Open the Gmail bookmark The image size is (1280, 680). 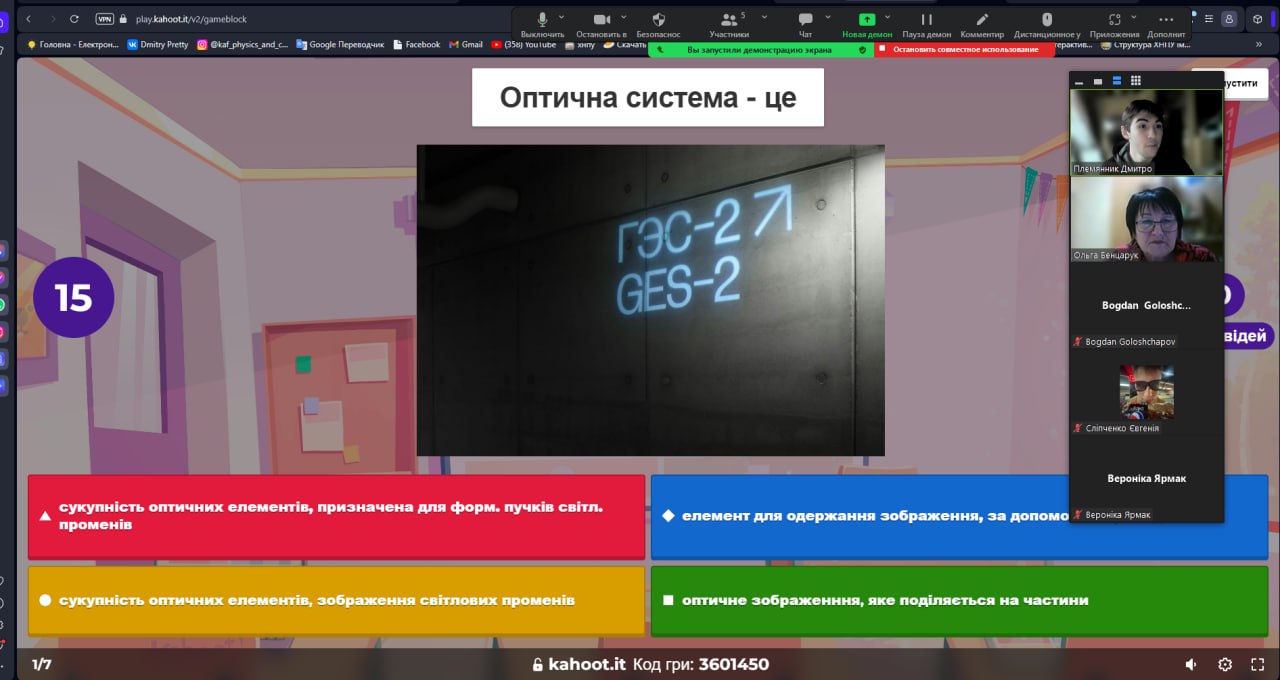(x=465, y=44)
